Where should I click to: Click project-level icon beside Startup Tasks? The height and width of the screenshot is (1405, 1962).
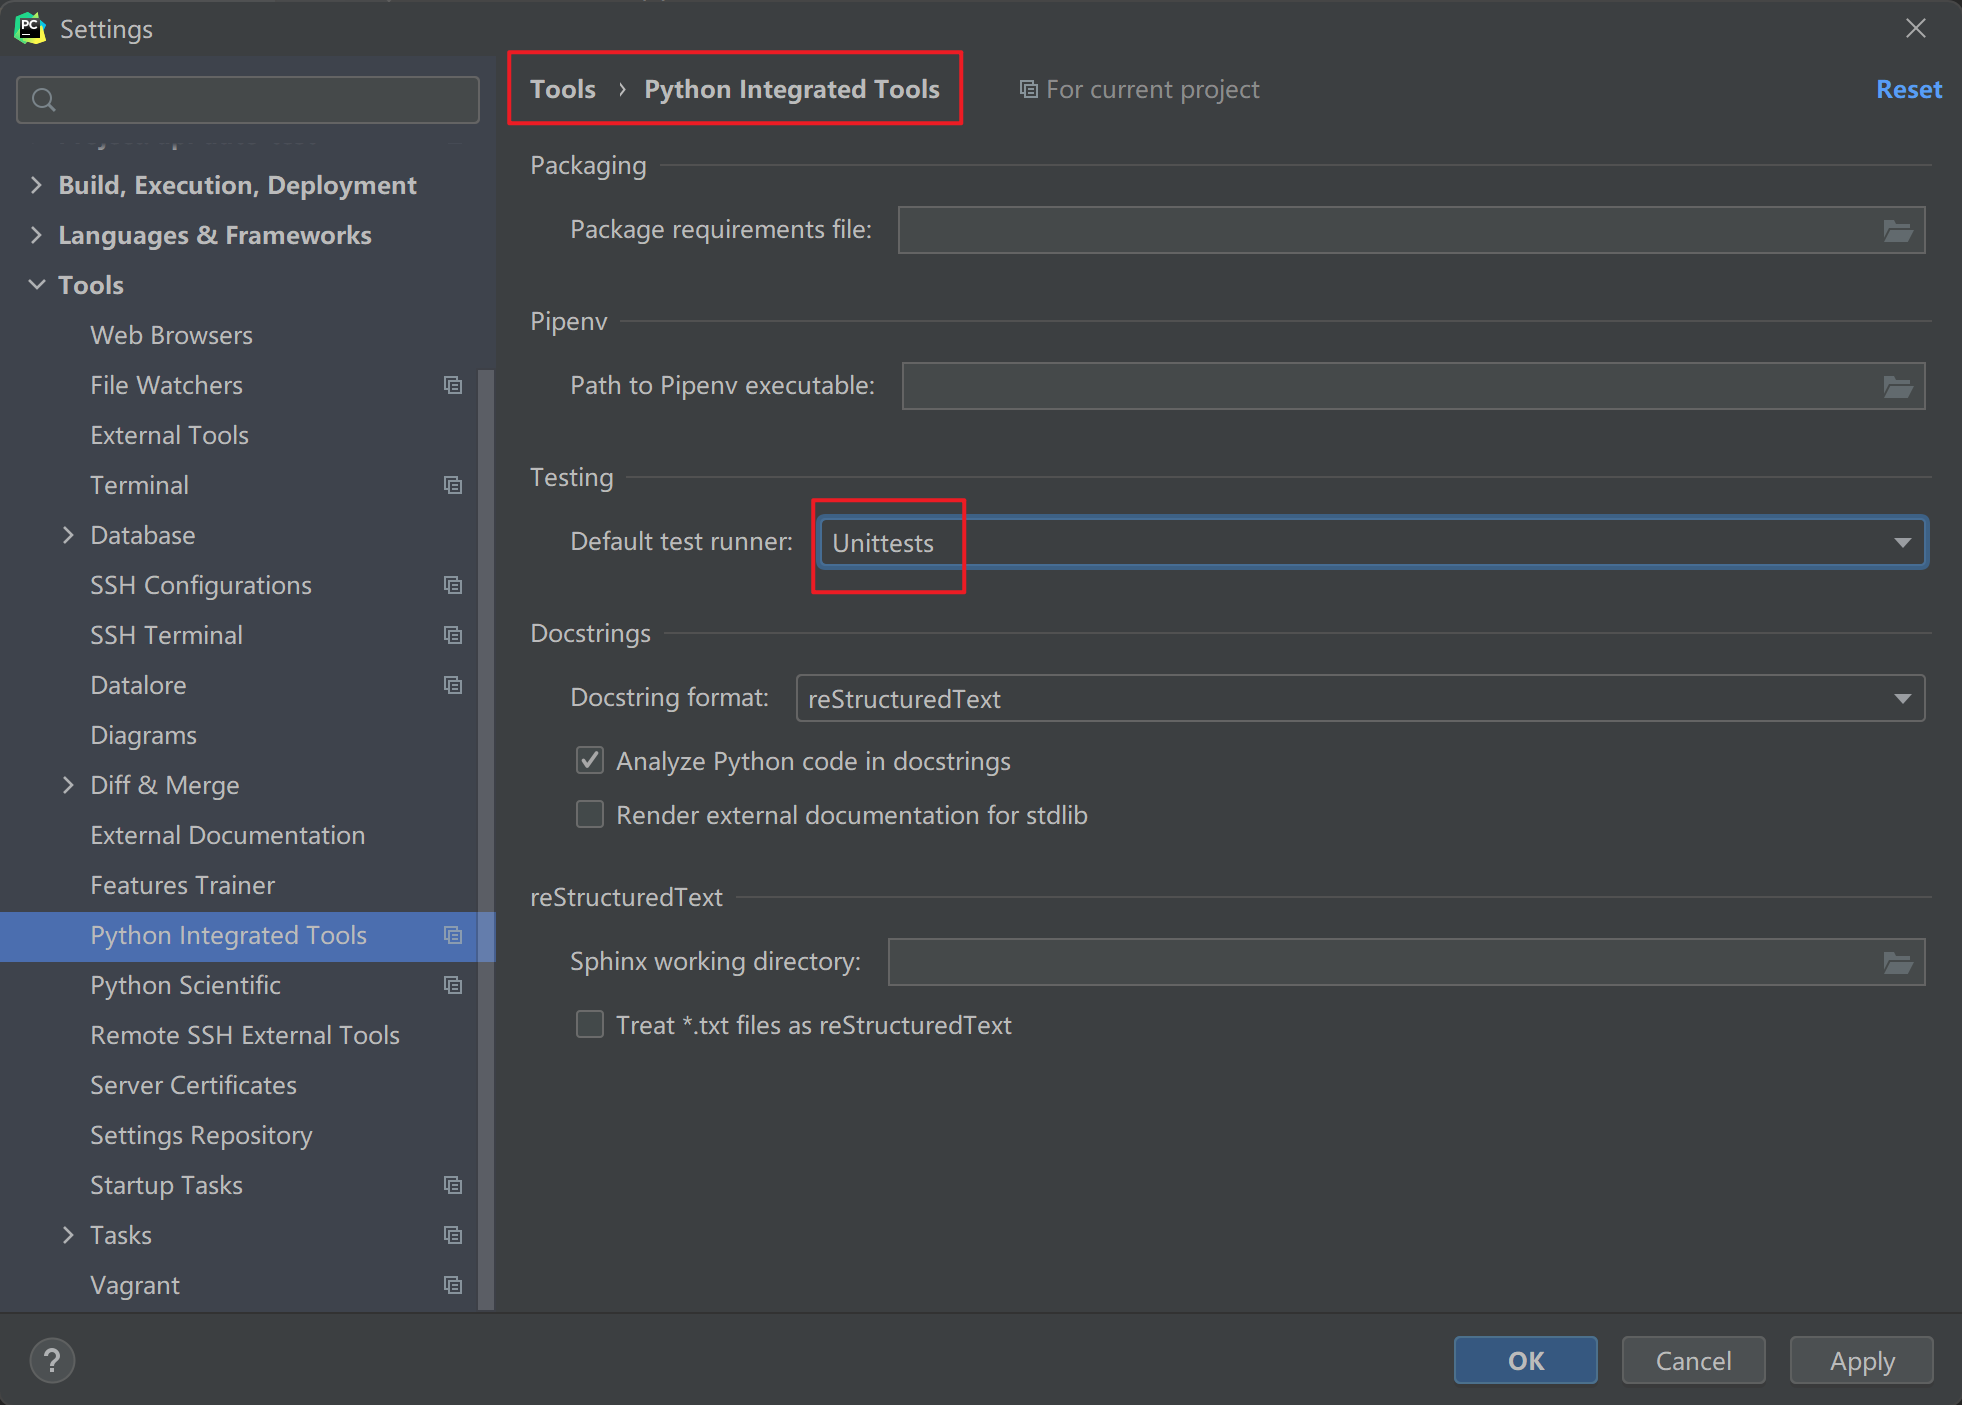453,1186
